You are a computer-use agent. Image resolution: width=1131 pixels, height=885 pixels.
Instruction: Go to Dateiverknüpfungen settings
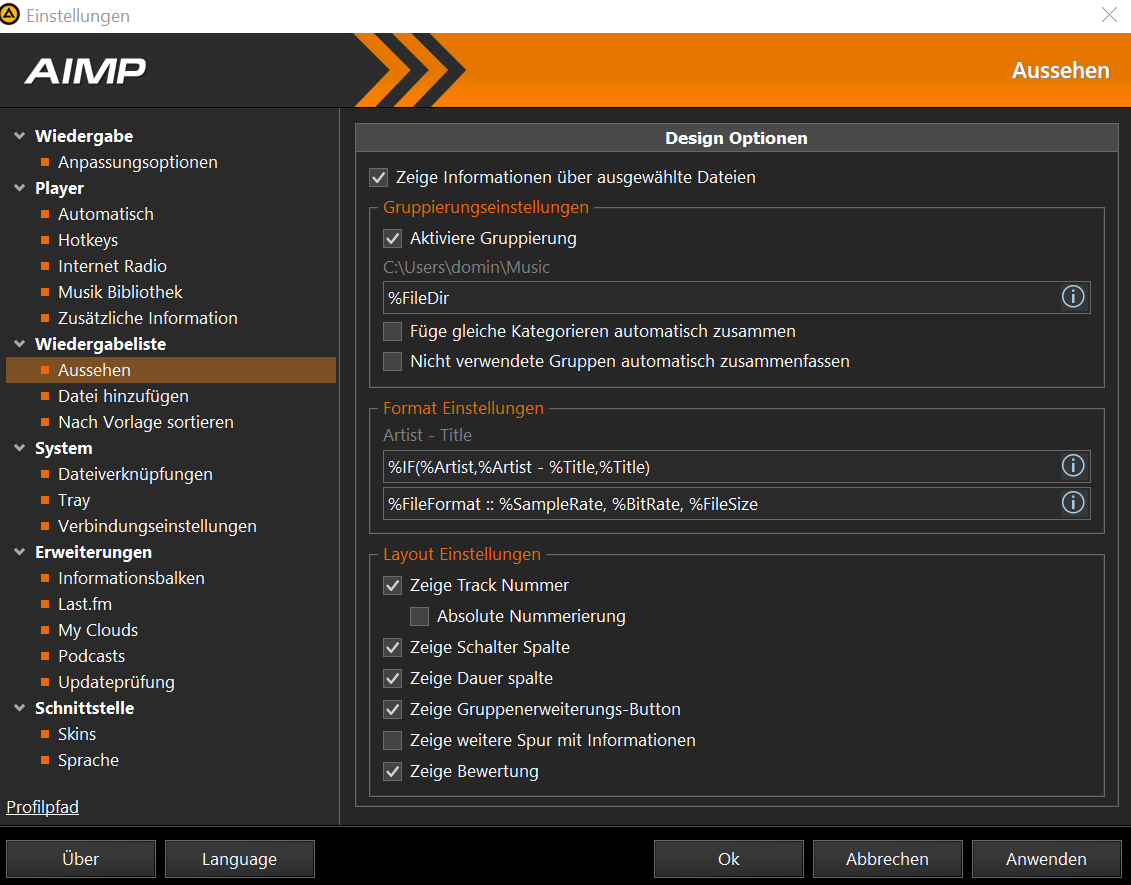click(136, 474)
